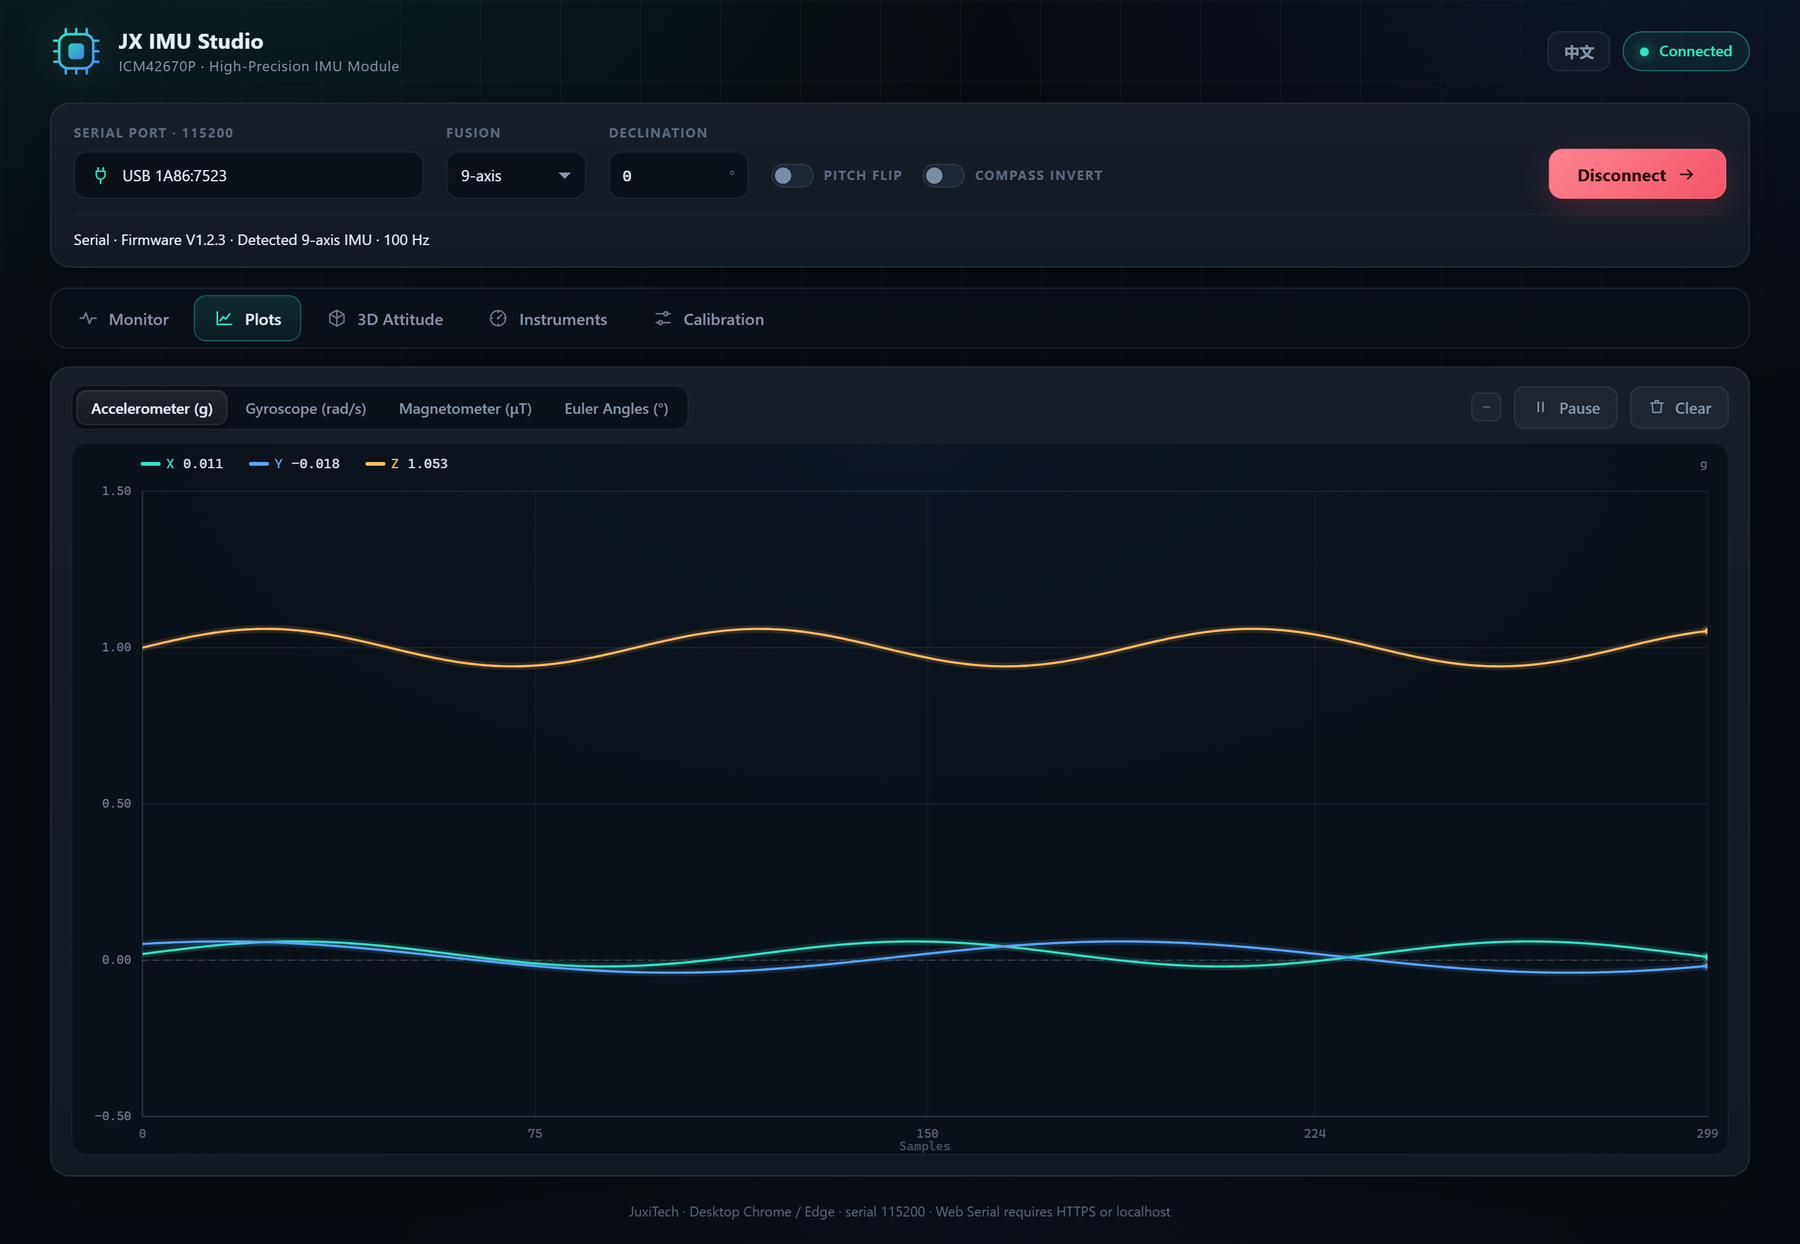
Task: Click the firmware V1.2.3 status line
Action: click(x=251, y=240)
